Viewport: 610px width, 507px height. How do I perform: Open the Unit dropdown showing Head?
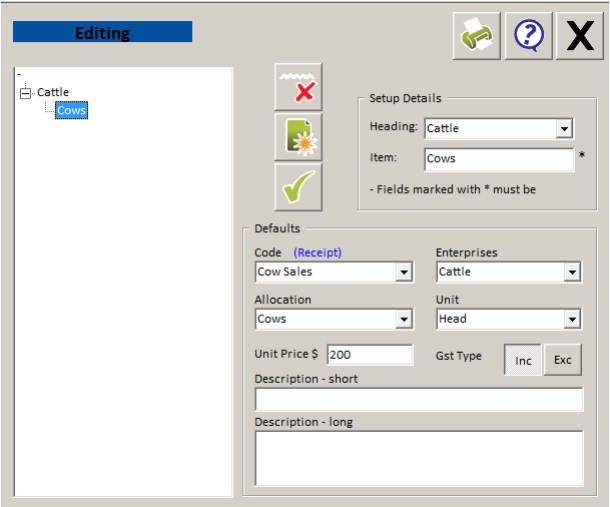(572, 319)
